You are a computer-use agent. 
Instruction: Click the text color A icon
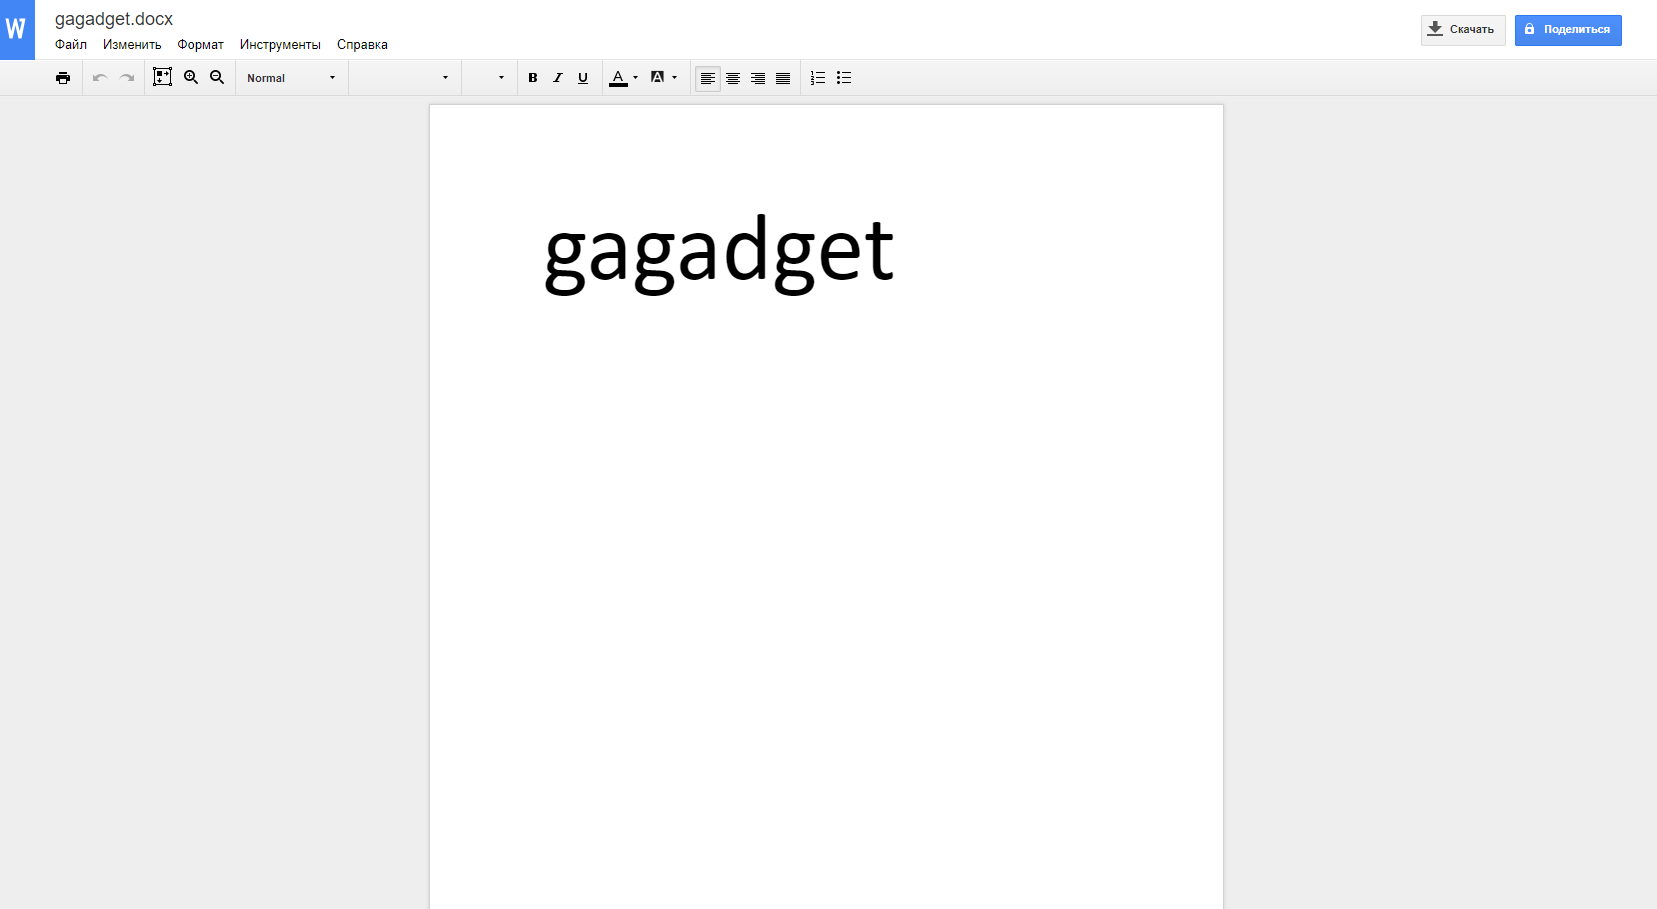pyautogui.click(x=618, y=78)
